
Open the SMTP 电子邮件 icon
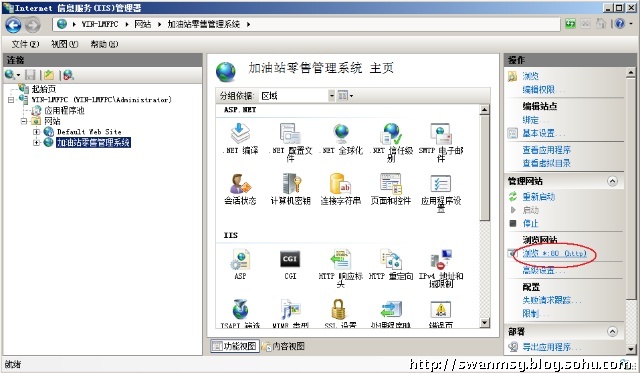pos(441,133)
